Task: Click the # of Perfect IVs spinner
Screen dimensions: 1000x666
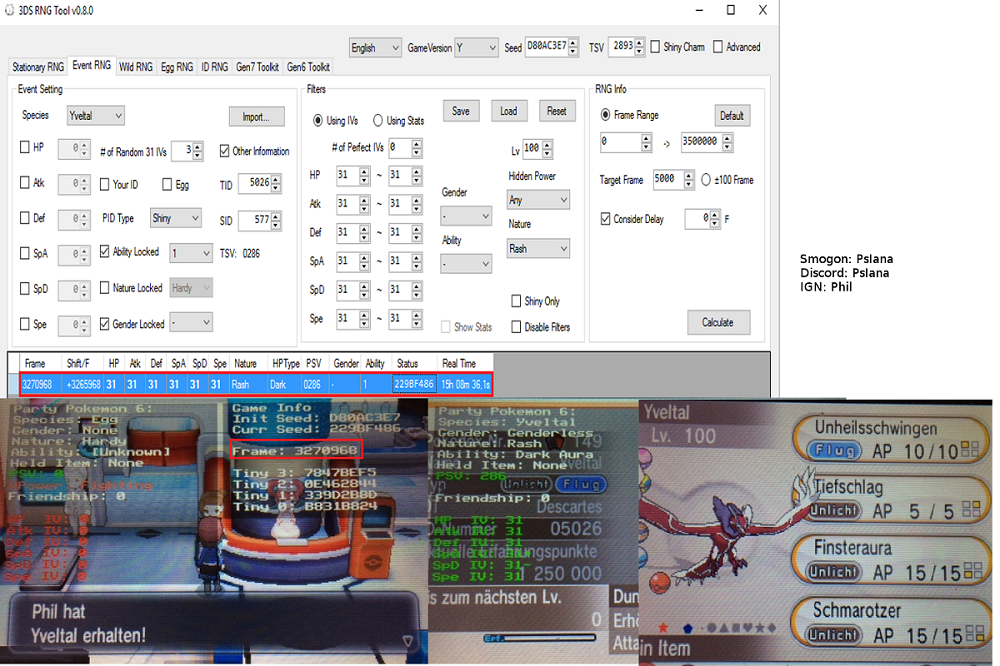Action: click(x=406, y=147)
